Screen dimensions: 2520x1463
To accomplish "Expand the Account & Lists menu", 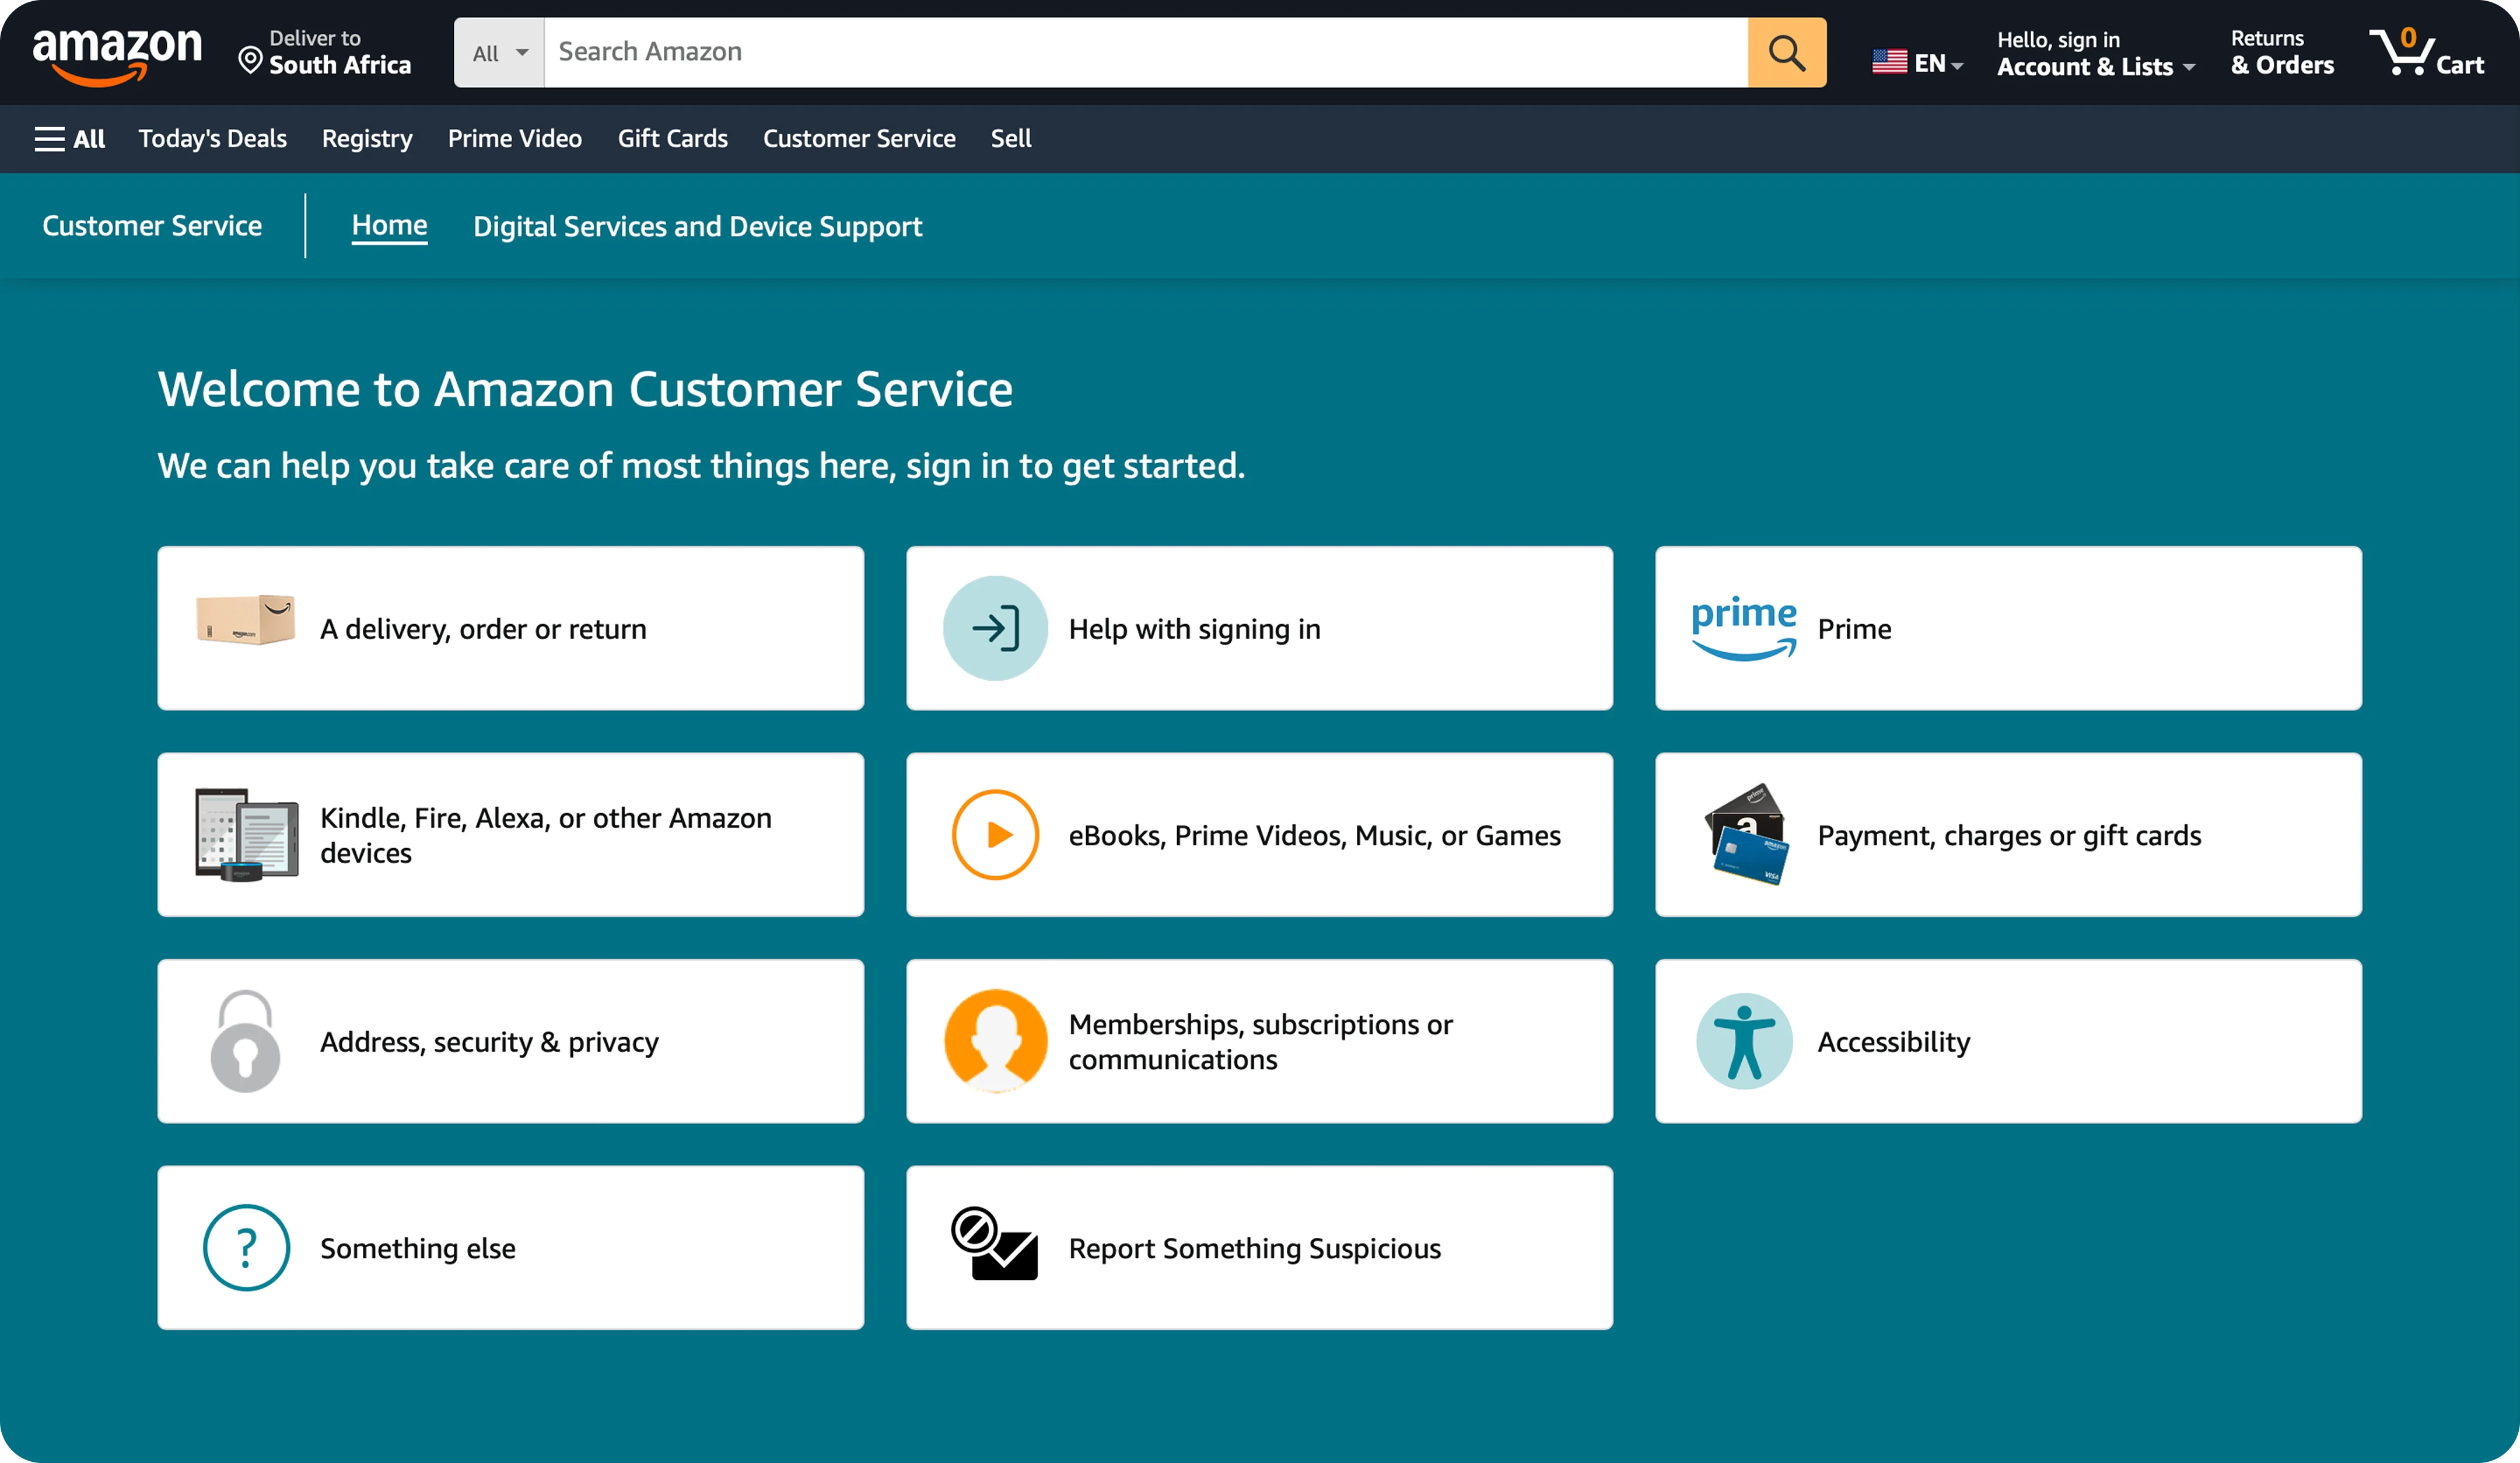I will point(2095,66).
